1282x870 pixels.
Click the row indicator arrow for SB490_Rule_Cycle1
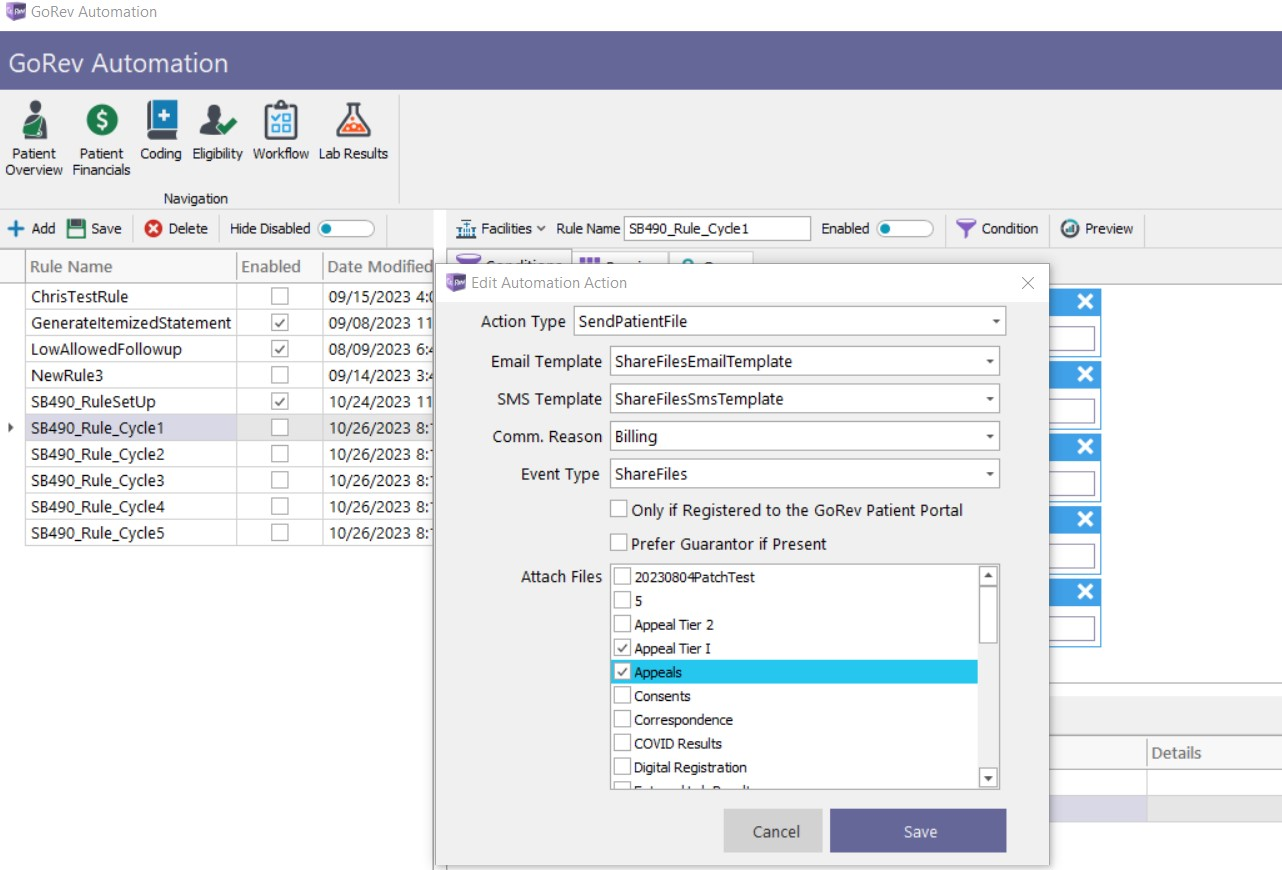(11, 427)
